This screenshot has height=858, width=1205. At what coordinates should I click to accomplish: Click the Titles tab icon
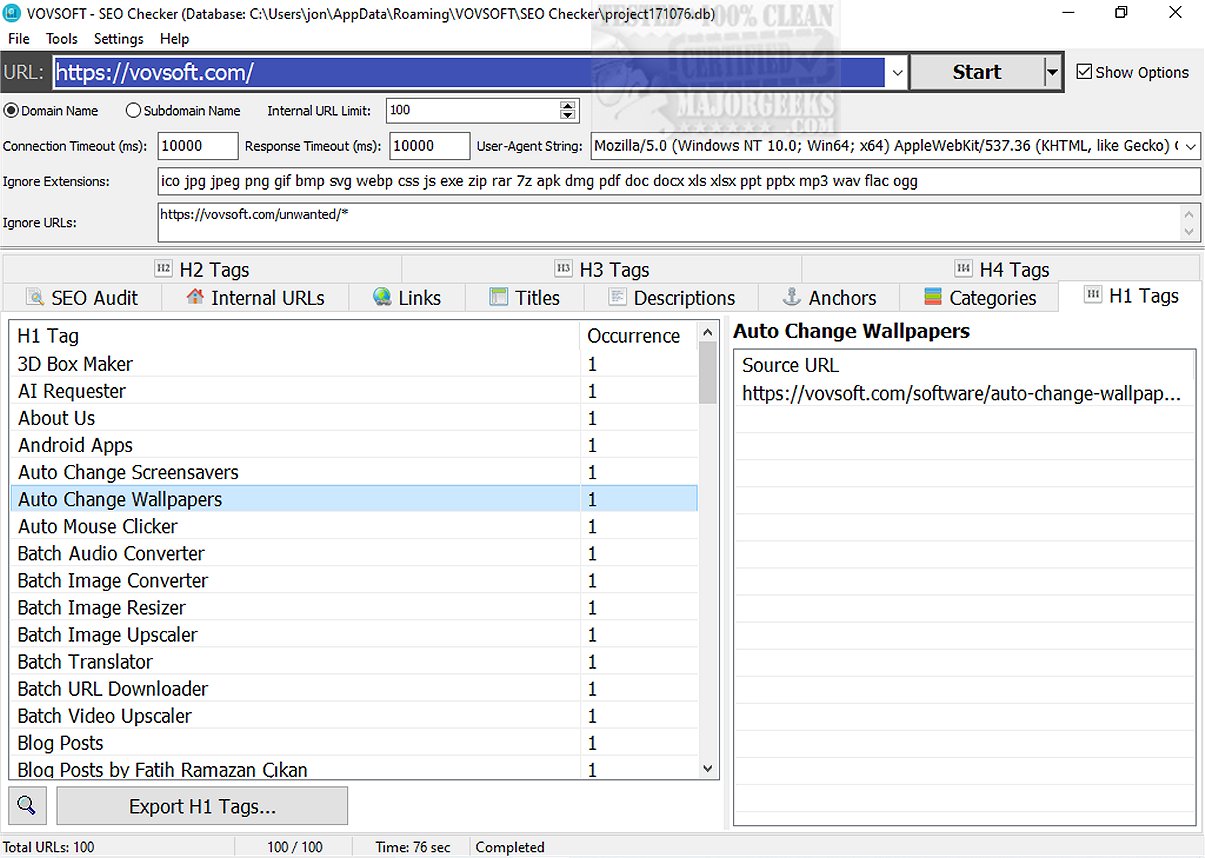pyautogui.click(x=499, y=297)
